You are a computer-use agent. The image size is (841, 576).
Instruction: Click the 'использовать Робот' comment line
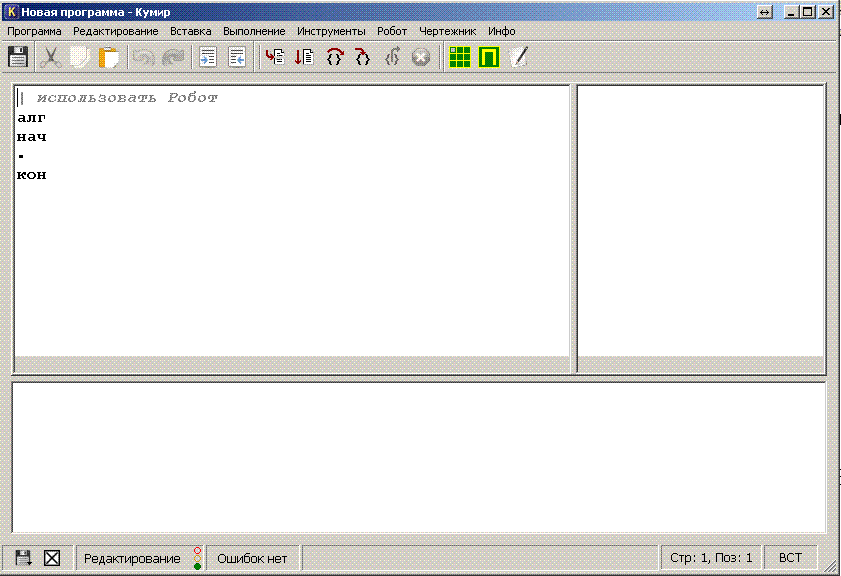click(x=127, y=98)
